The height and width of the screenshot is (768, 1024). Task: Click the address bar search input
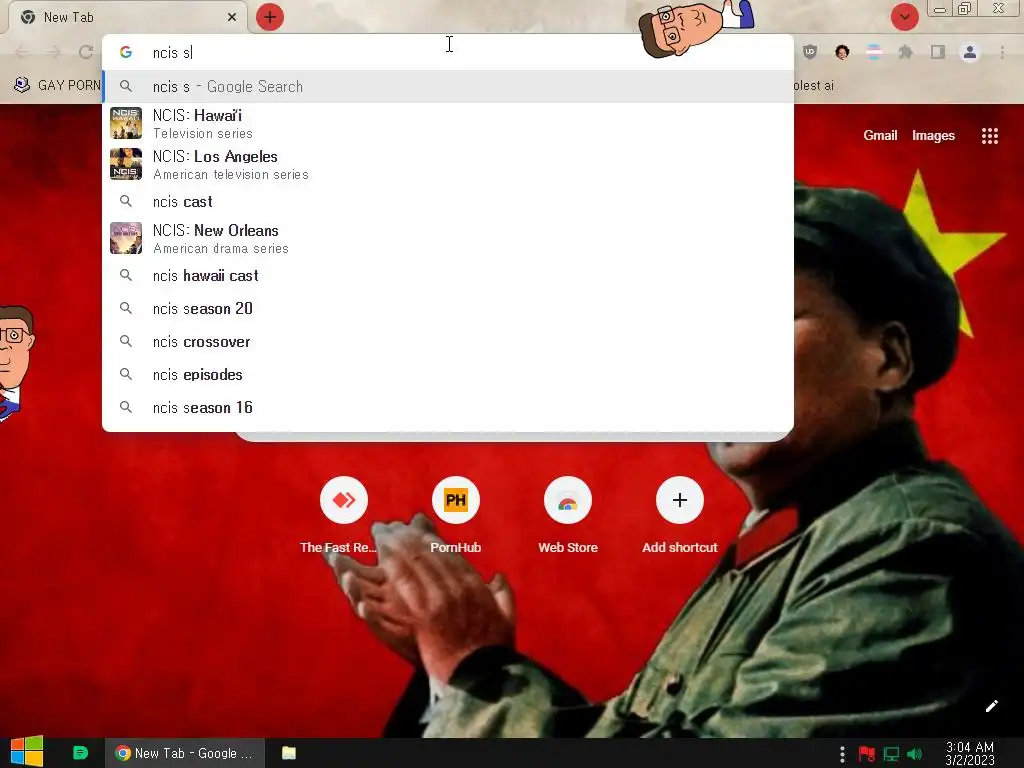tap(448, 52)
